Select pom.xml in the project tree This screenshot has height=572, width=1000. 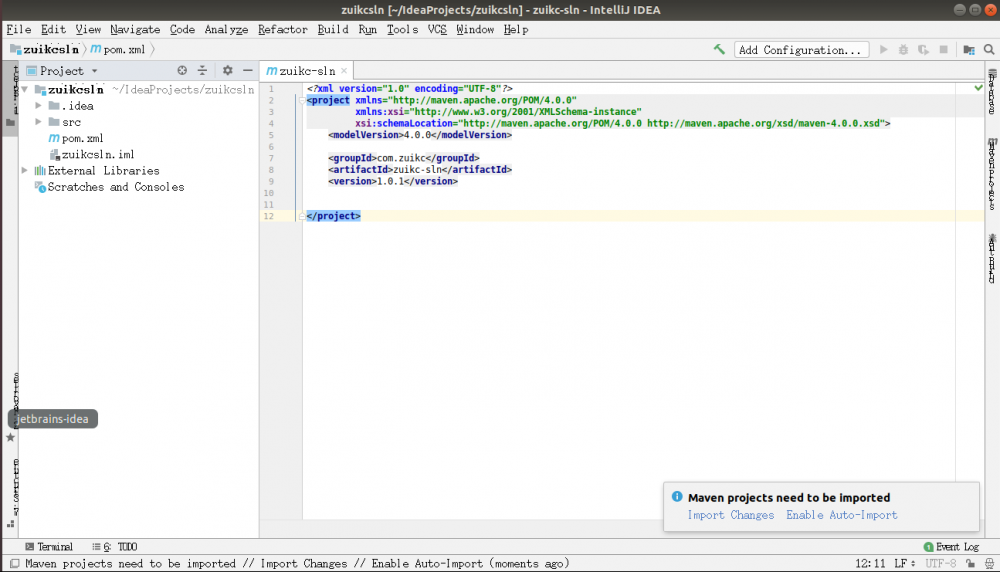[82, 138]
